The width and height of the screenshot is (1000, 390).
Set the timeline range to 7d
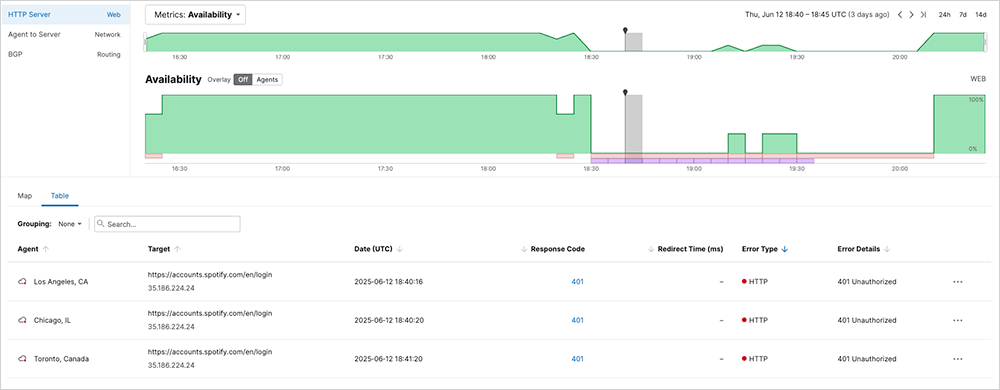(963, 15)
